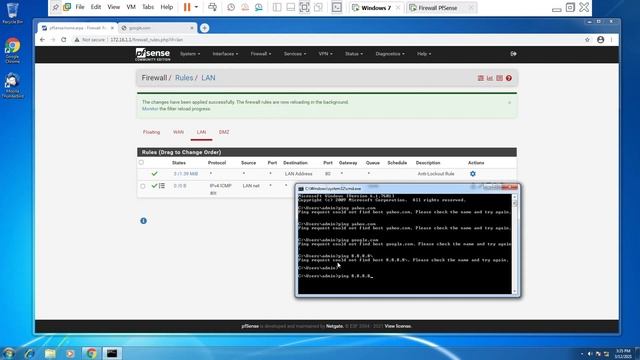Image resolution: width=640 pixels, height=360 pixels.
Task: Click the VMware pause button
Action: pos(187,7)
